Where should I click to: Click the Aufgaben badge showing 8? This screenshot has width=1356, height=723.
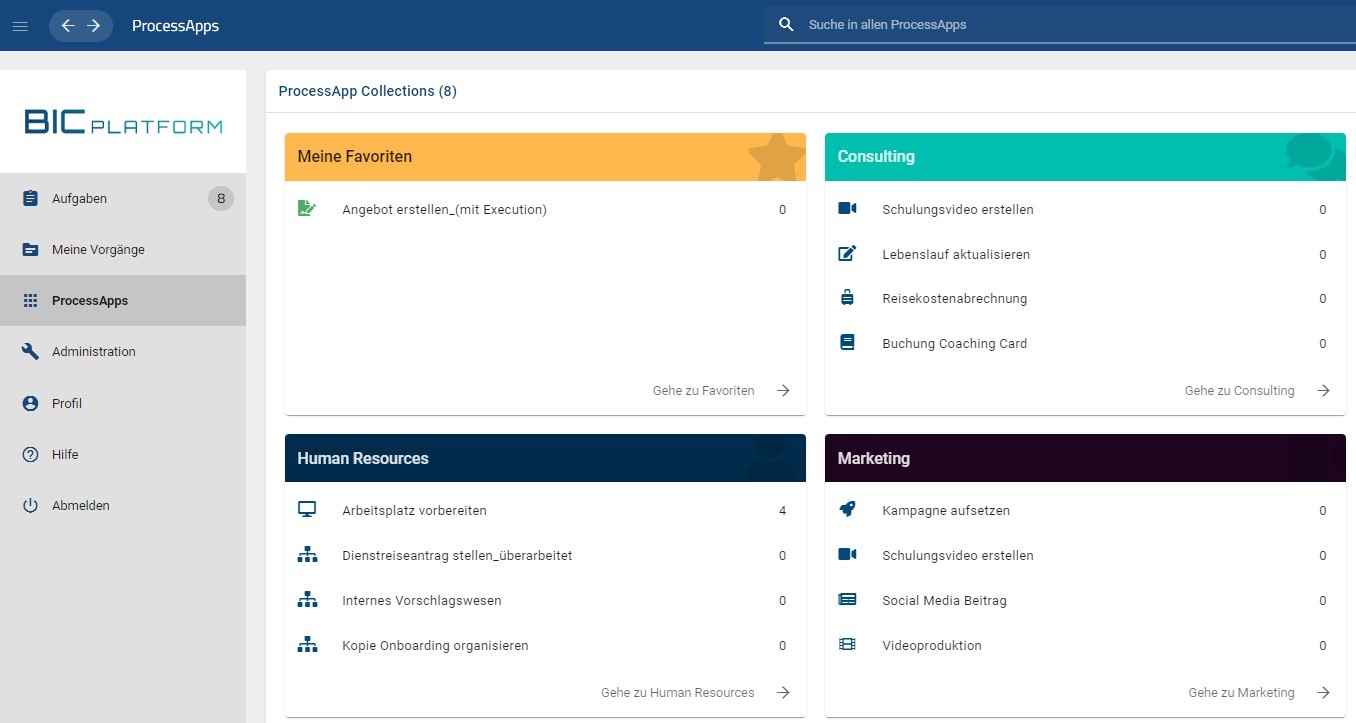coord(221,198)
